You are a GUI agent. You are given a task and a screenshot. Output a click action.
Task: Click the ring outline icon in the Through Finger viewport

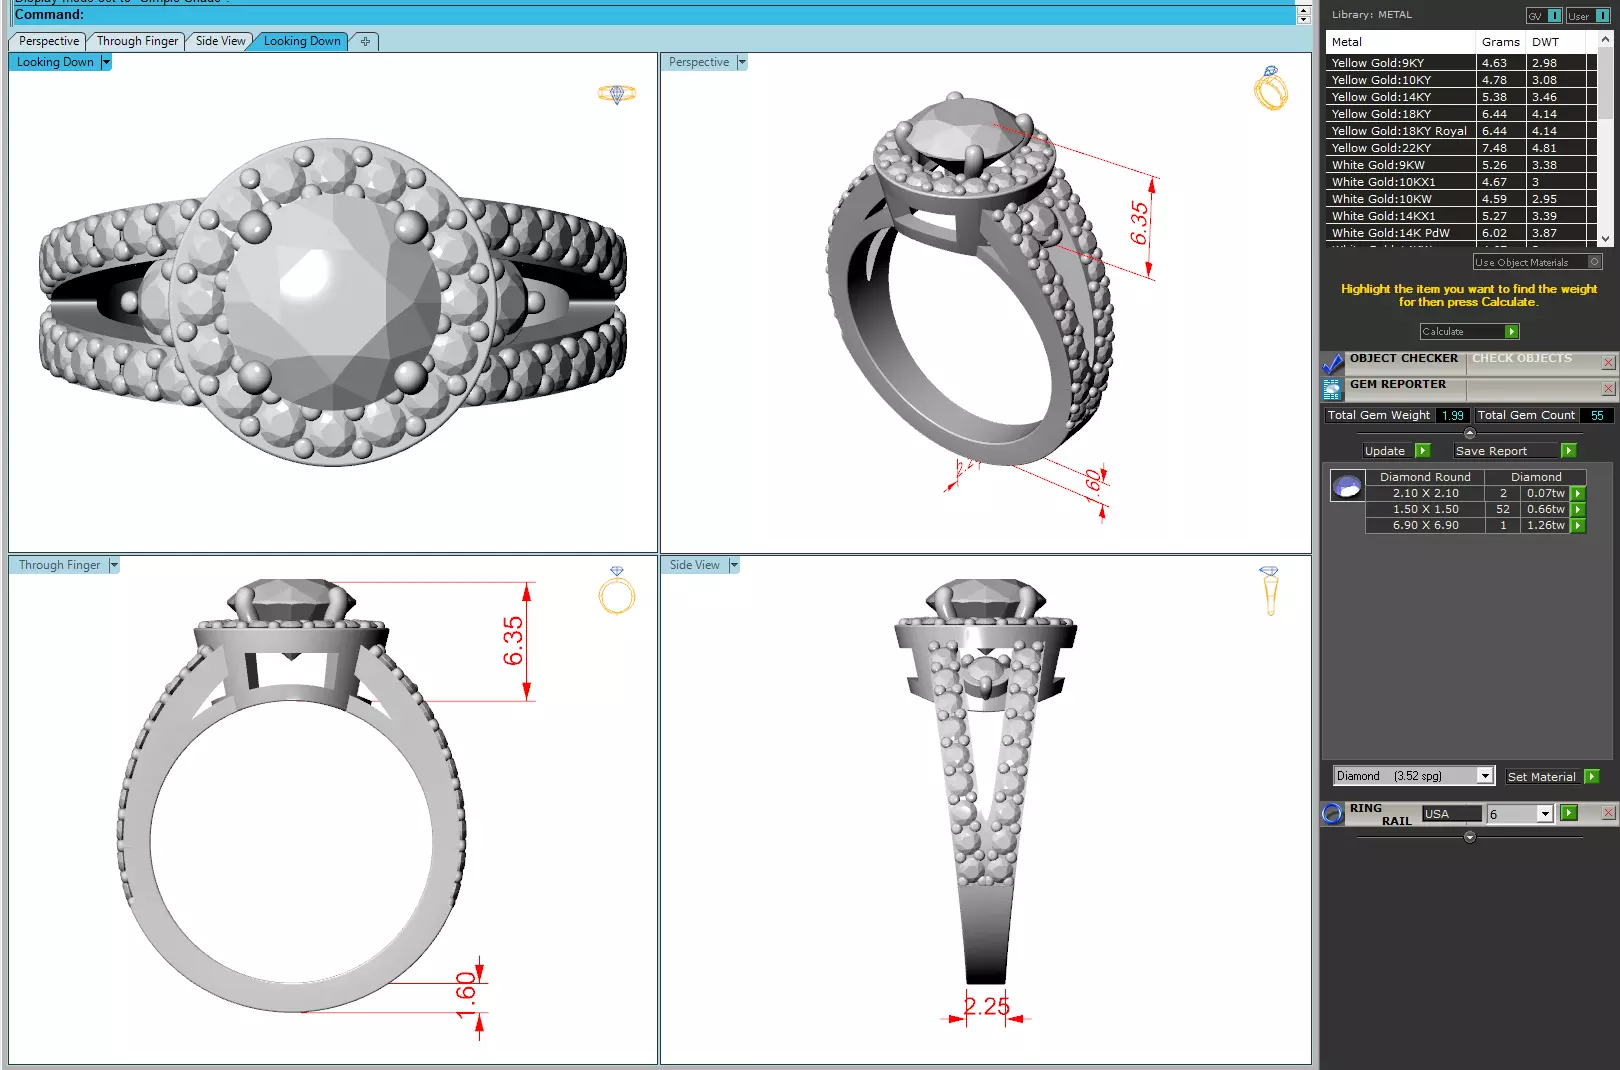click(x=617, y=590)
